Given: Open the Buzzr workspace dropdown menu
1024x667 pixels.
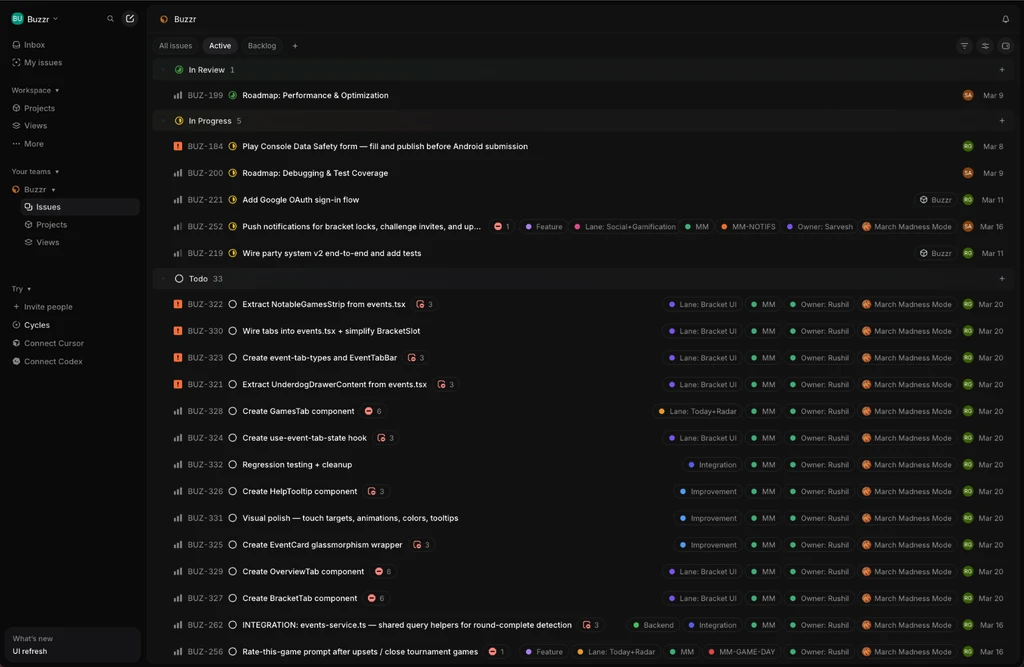Looking at the screenshot, I should click(35, 19).
